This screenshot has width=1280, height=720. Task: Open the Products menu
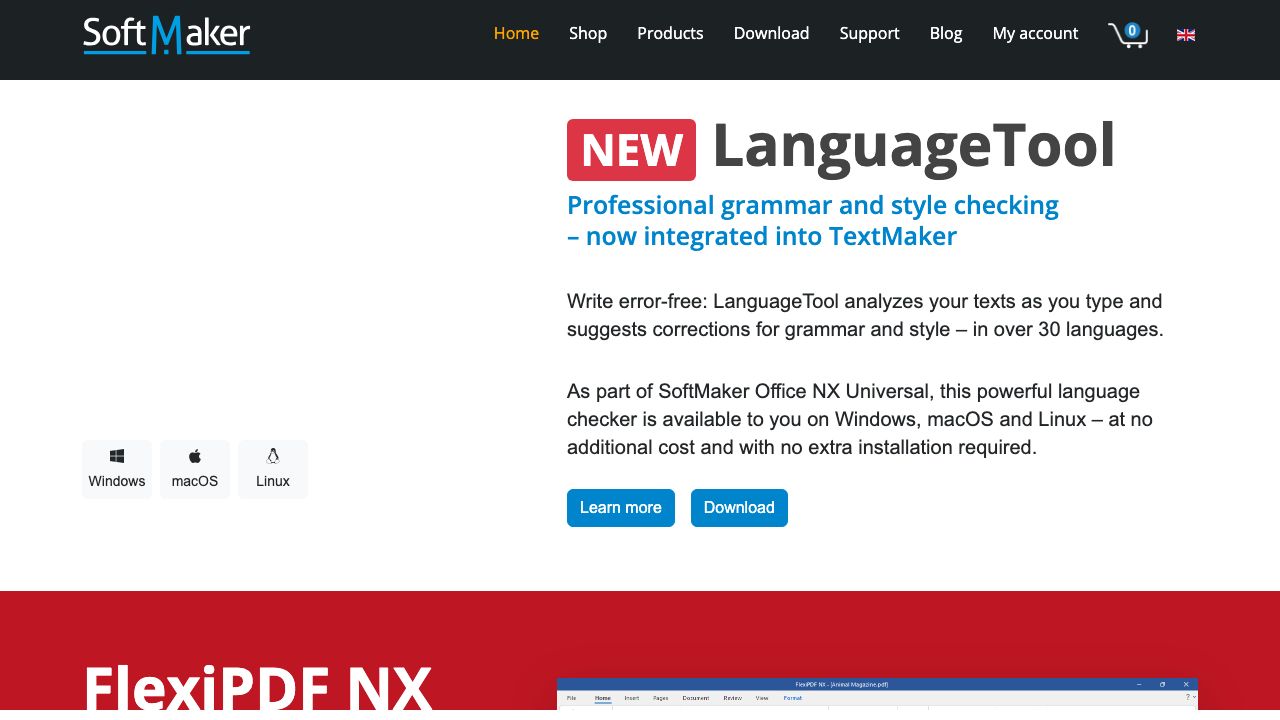tap(670, 33)
